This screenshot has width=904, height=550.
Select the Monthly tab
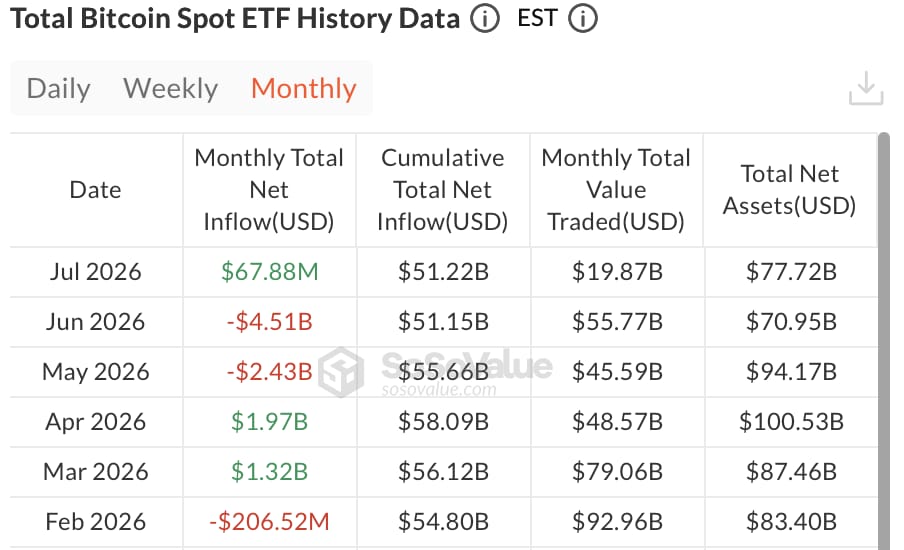tap(304, 89)
